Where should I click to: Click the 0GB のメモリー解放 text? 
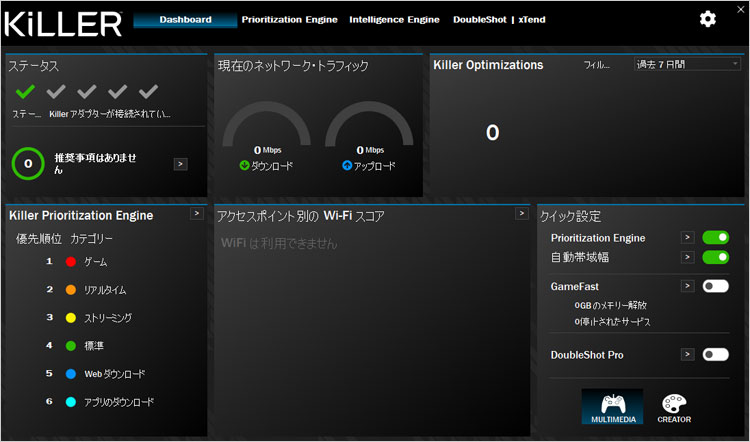610,305
